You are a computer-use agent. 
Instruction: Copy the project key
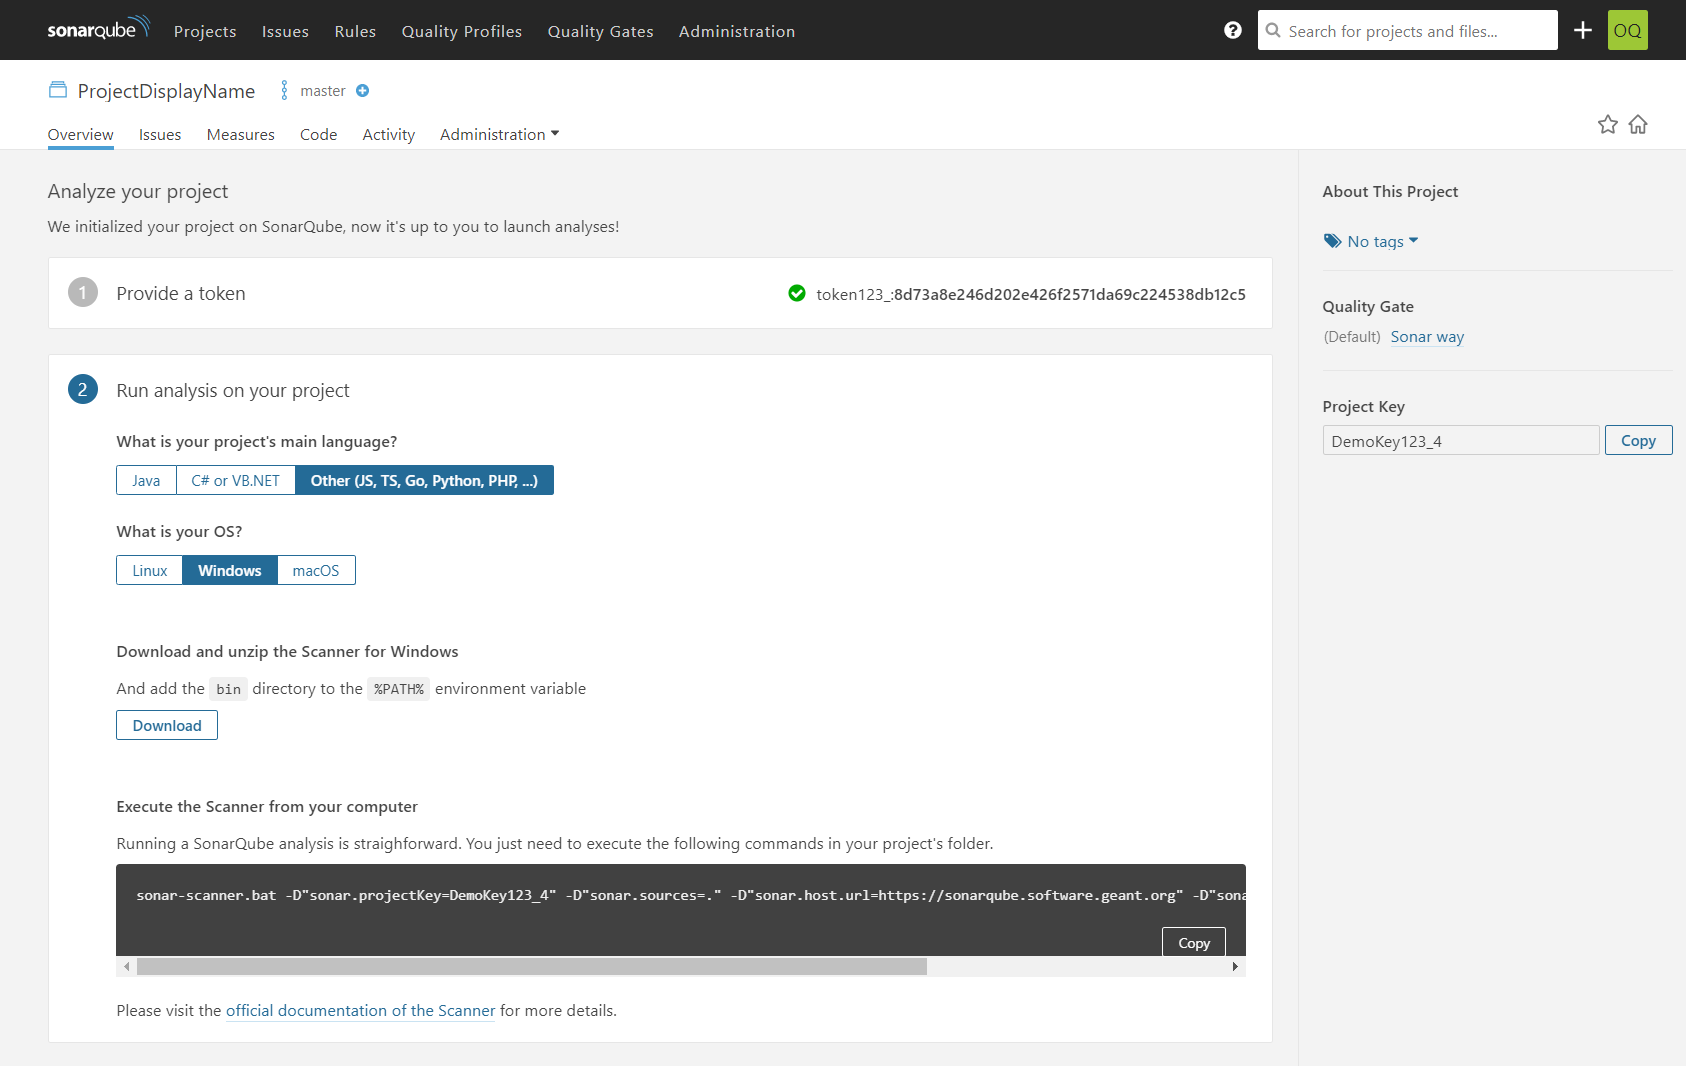(x=1639, y=440)
